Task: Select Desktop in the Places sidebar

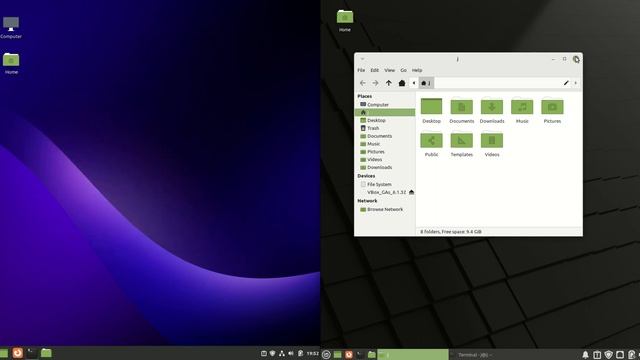Action: (385, 120)
